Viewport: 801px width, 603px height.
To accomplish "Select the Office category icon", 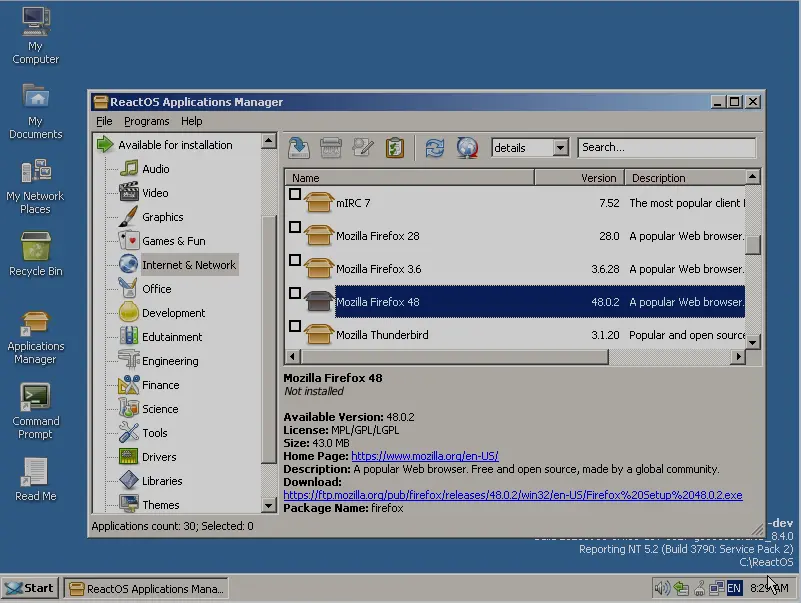I will click(x=129, y=288).
